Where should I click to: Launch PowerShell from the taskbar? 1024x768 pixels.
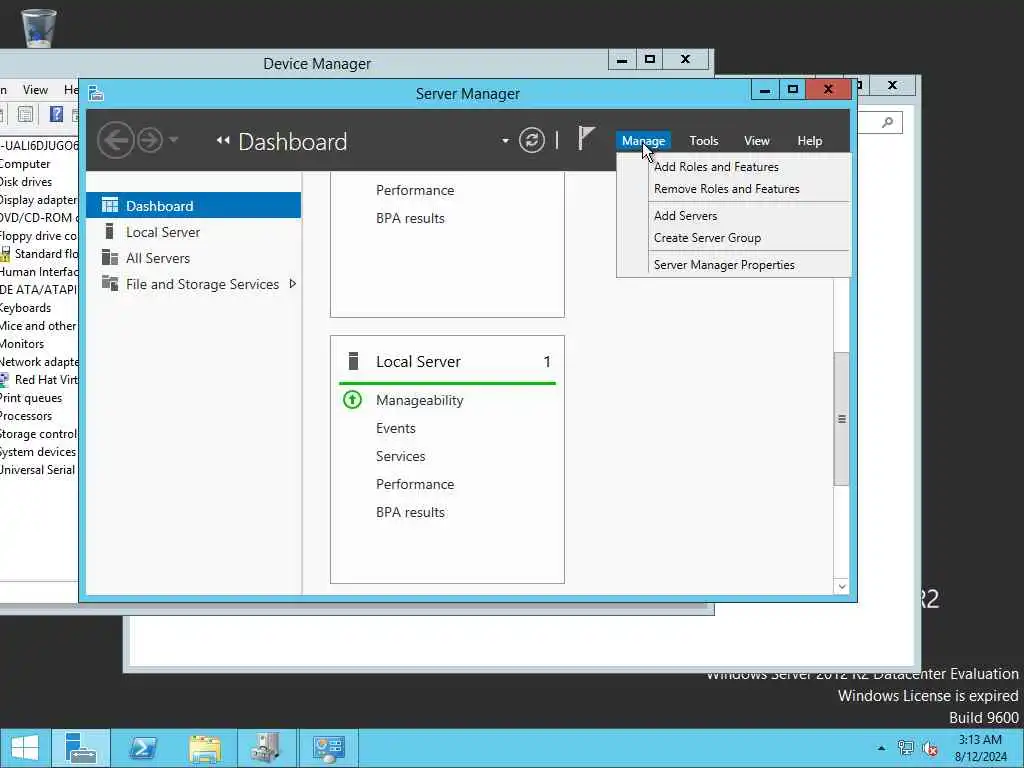point(143,748)
